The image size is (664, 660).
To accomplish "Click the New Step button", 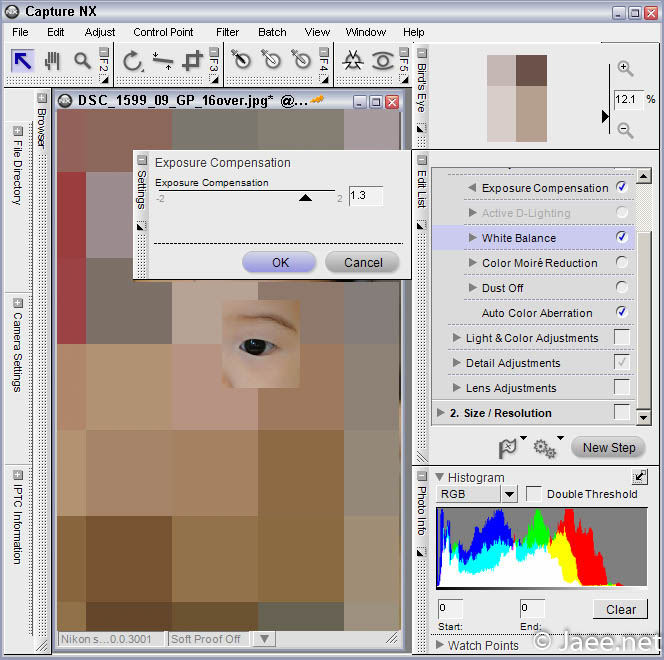I will pos(609,448).
